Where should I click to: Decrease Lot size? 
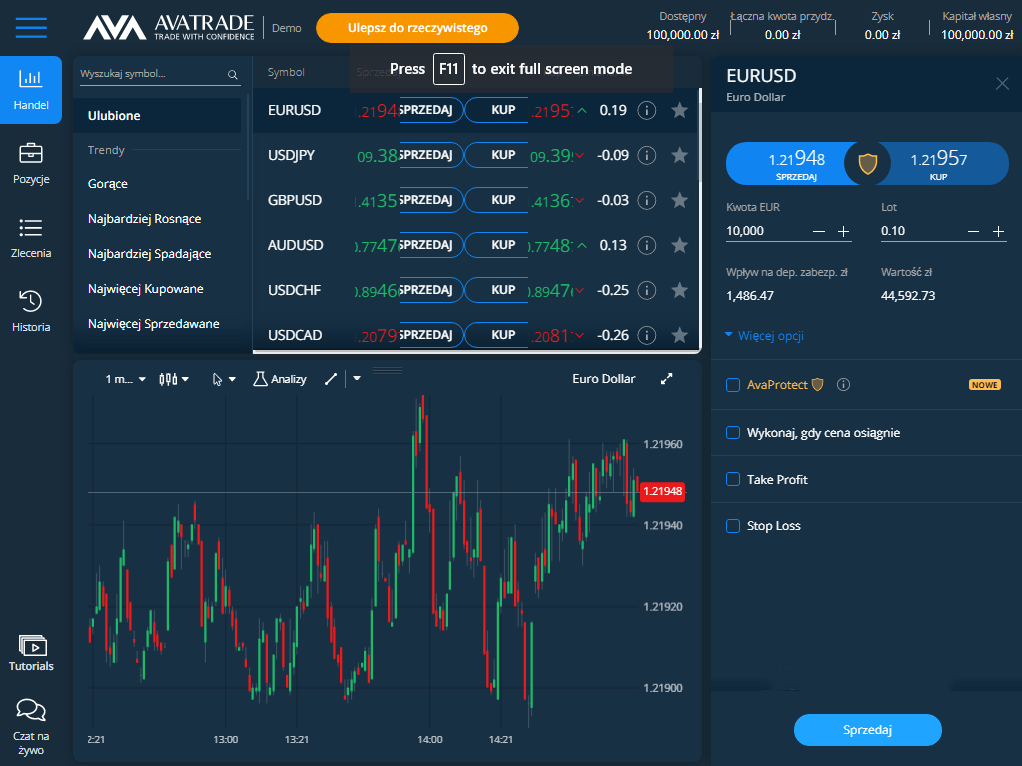(973, 231)
